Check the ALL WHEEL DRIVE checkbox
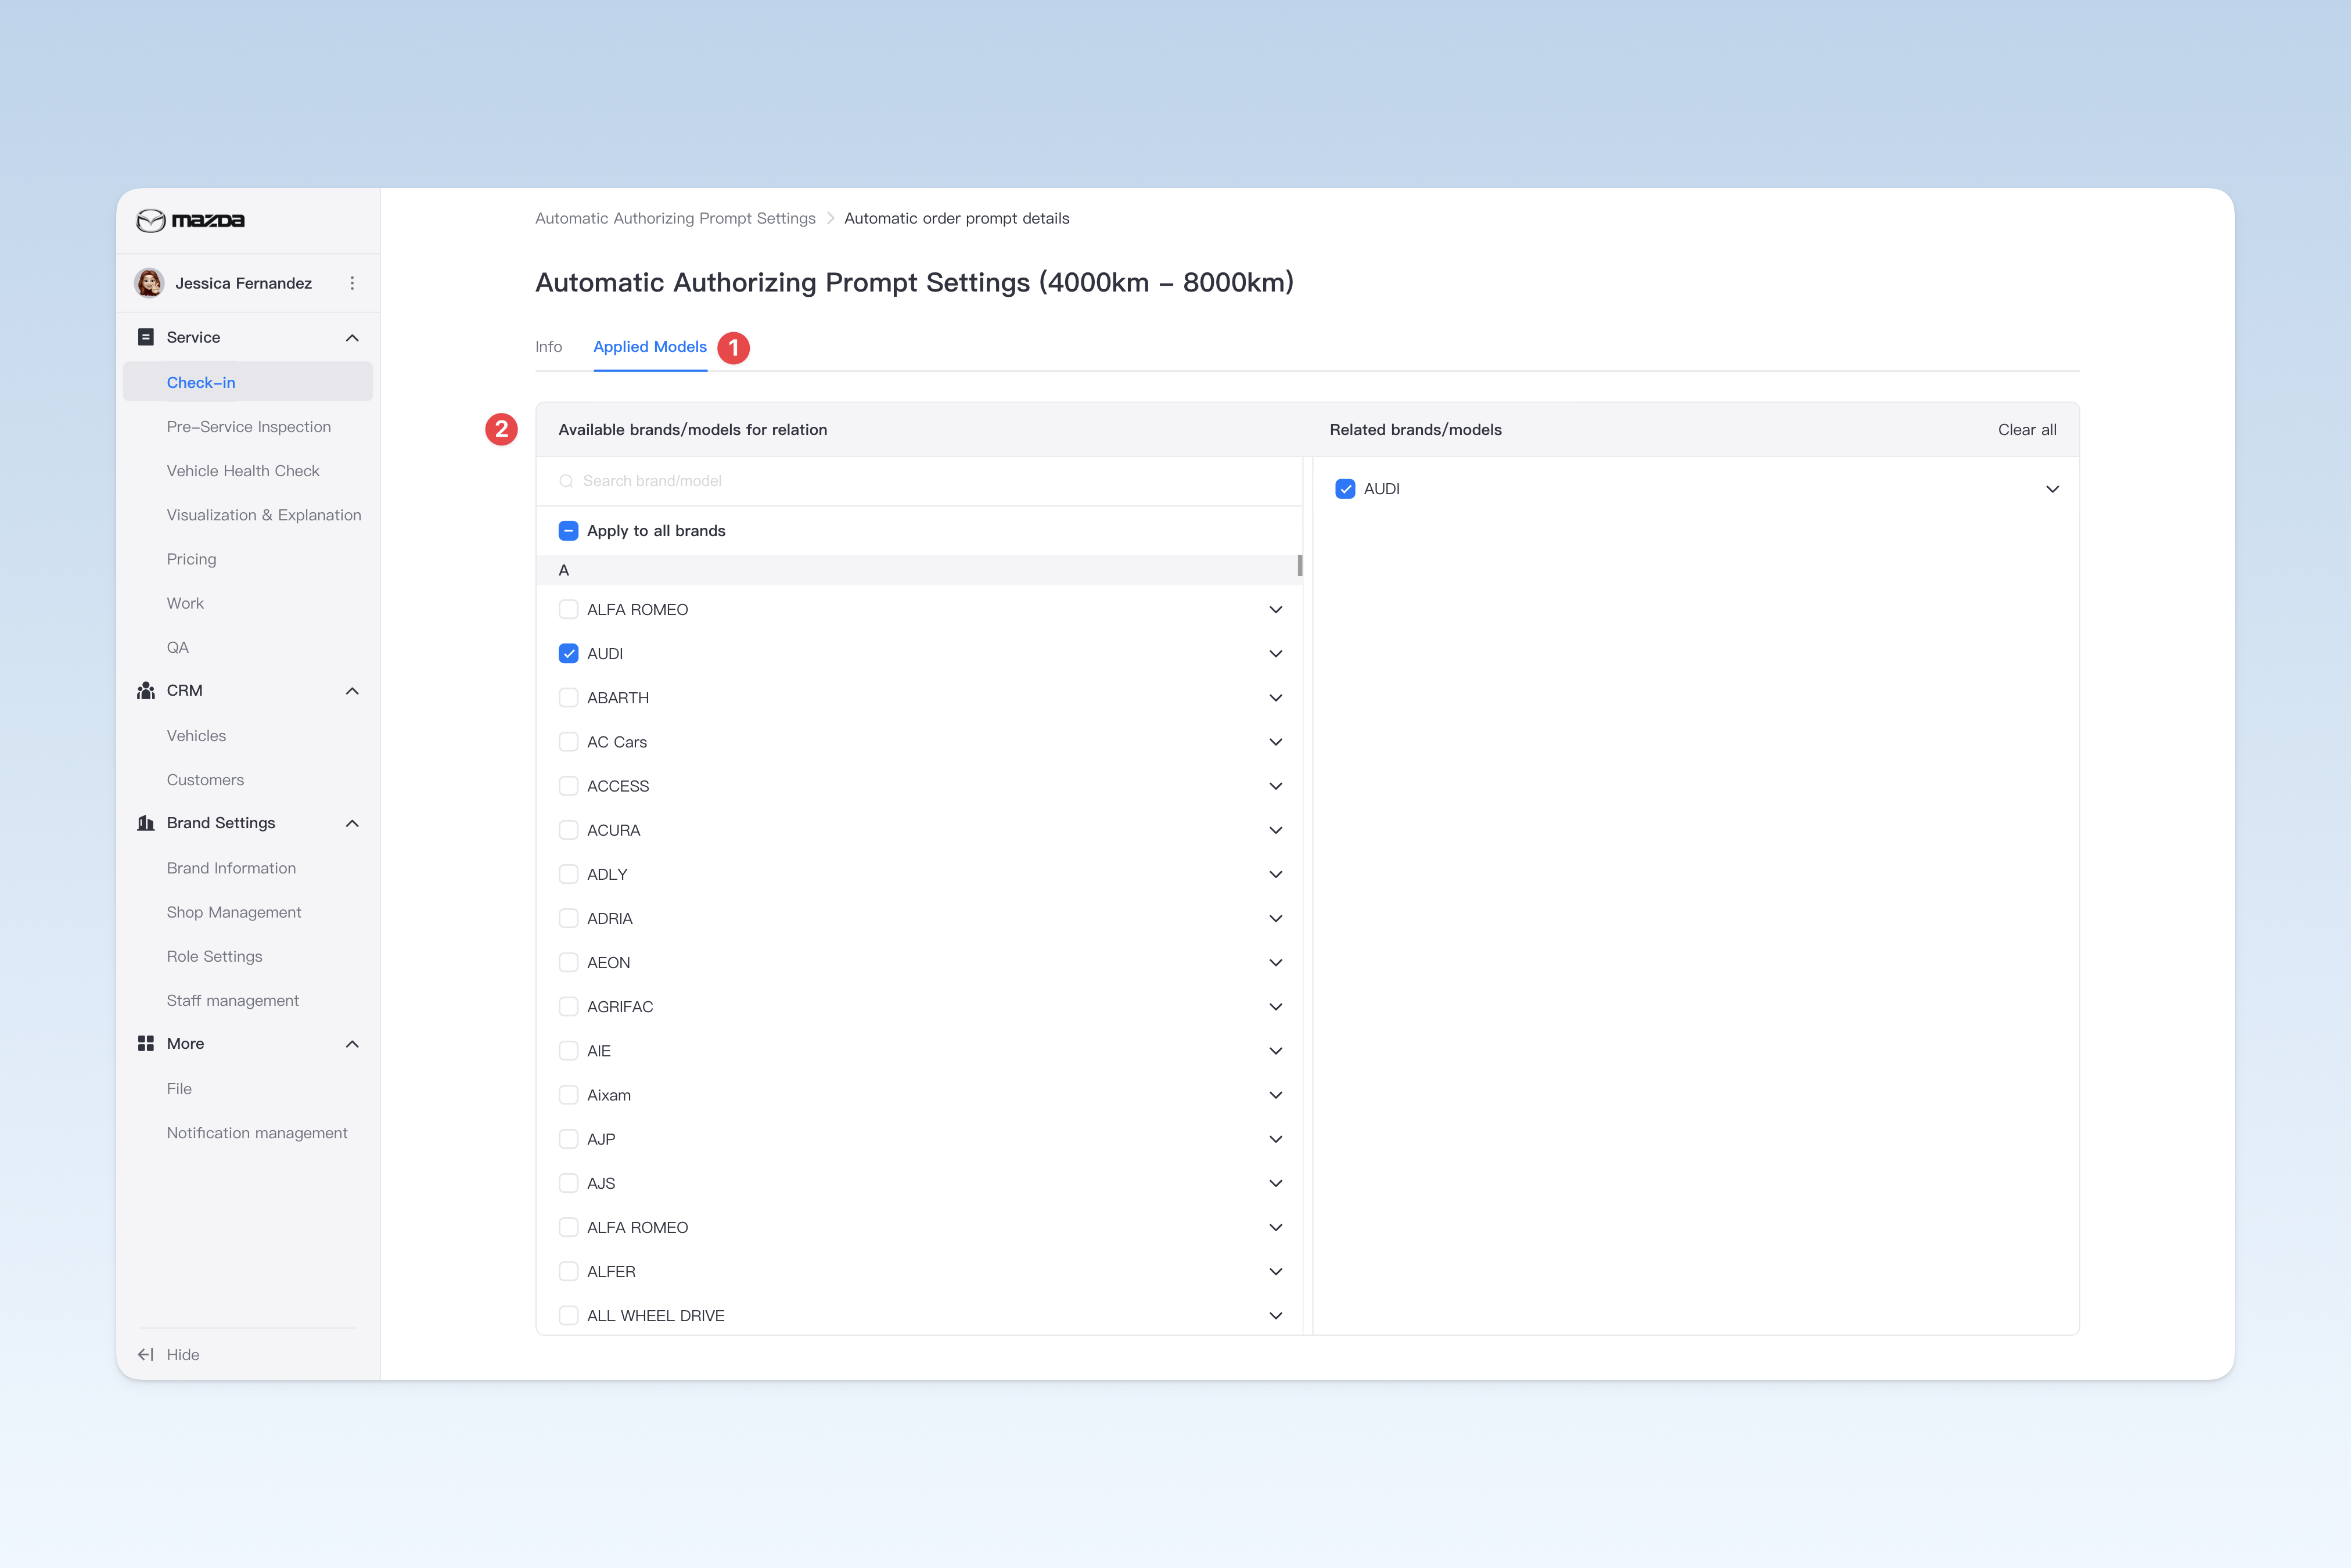This screenshot has height=1568, width=2351. 568,1316
